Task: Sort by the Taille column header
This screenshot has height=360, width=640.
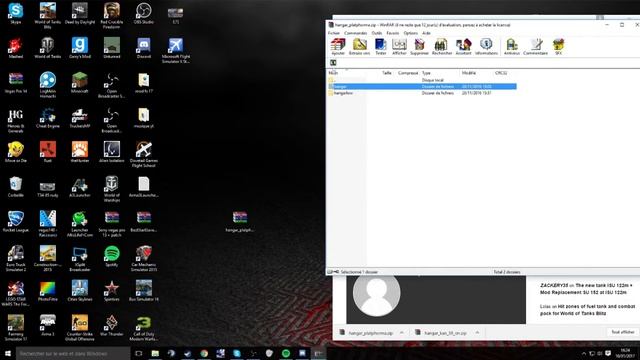Action: [387, 73]
